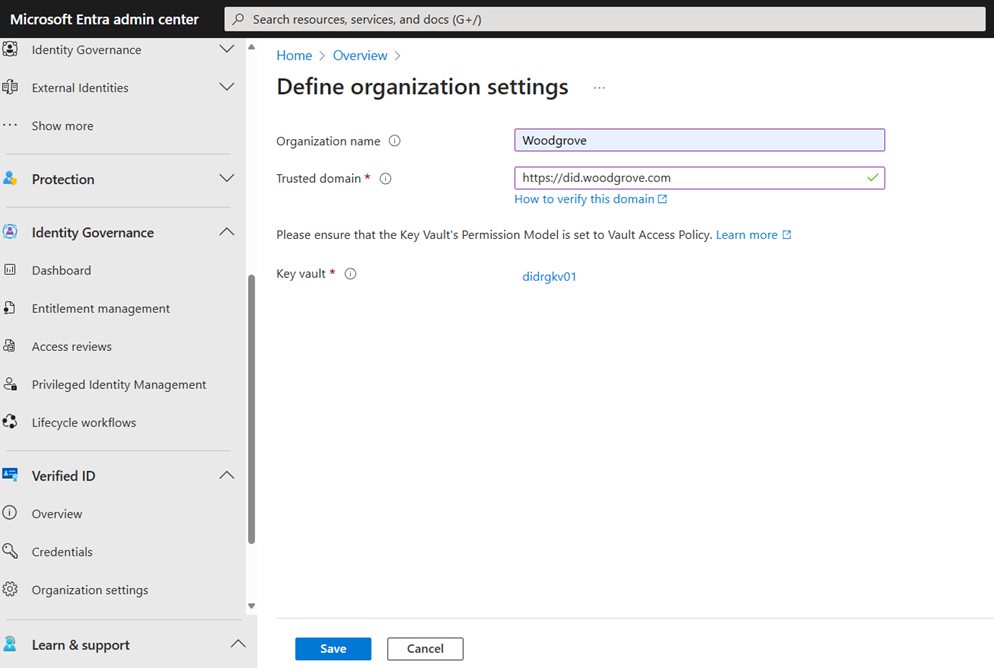This screenshot has width=994, height=668.
Task: Click the search resources, services, and docs box
Action: click(605, 19)
